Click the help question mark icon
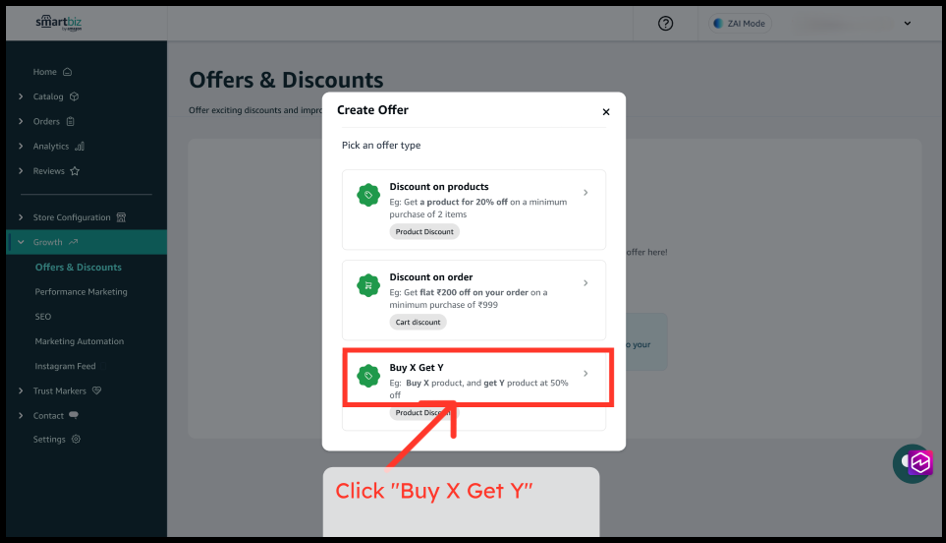The width and height of the screenshot is (946, 543). click(665, 24)
